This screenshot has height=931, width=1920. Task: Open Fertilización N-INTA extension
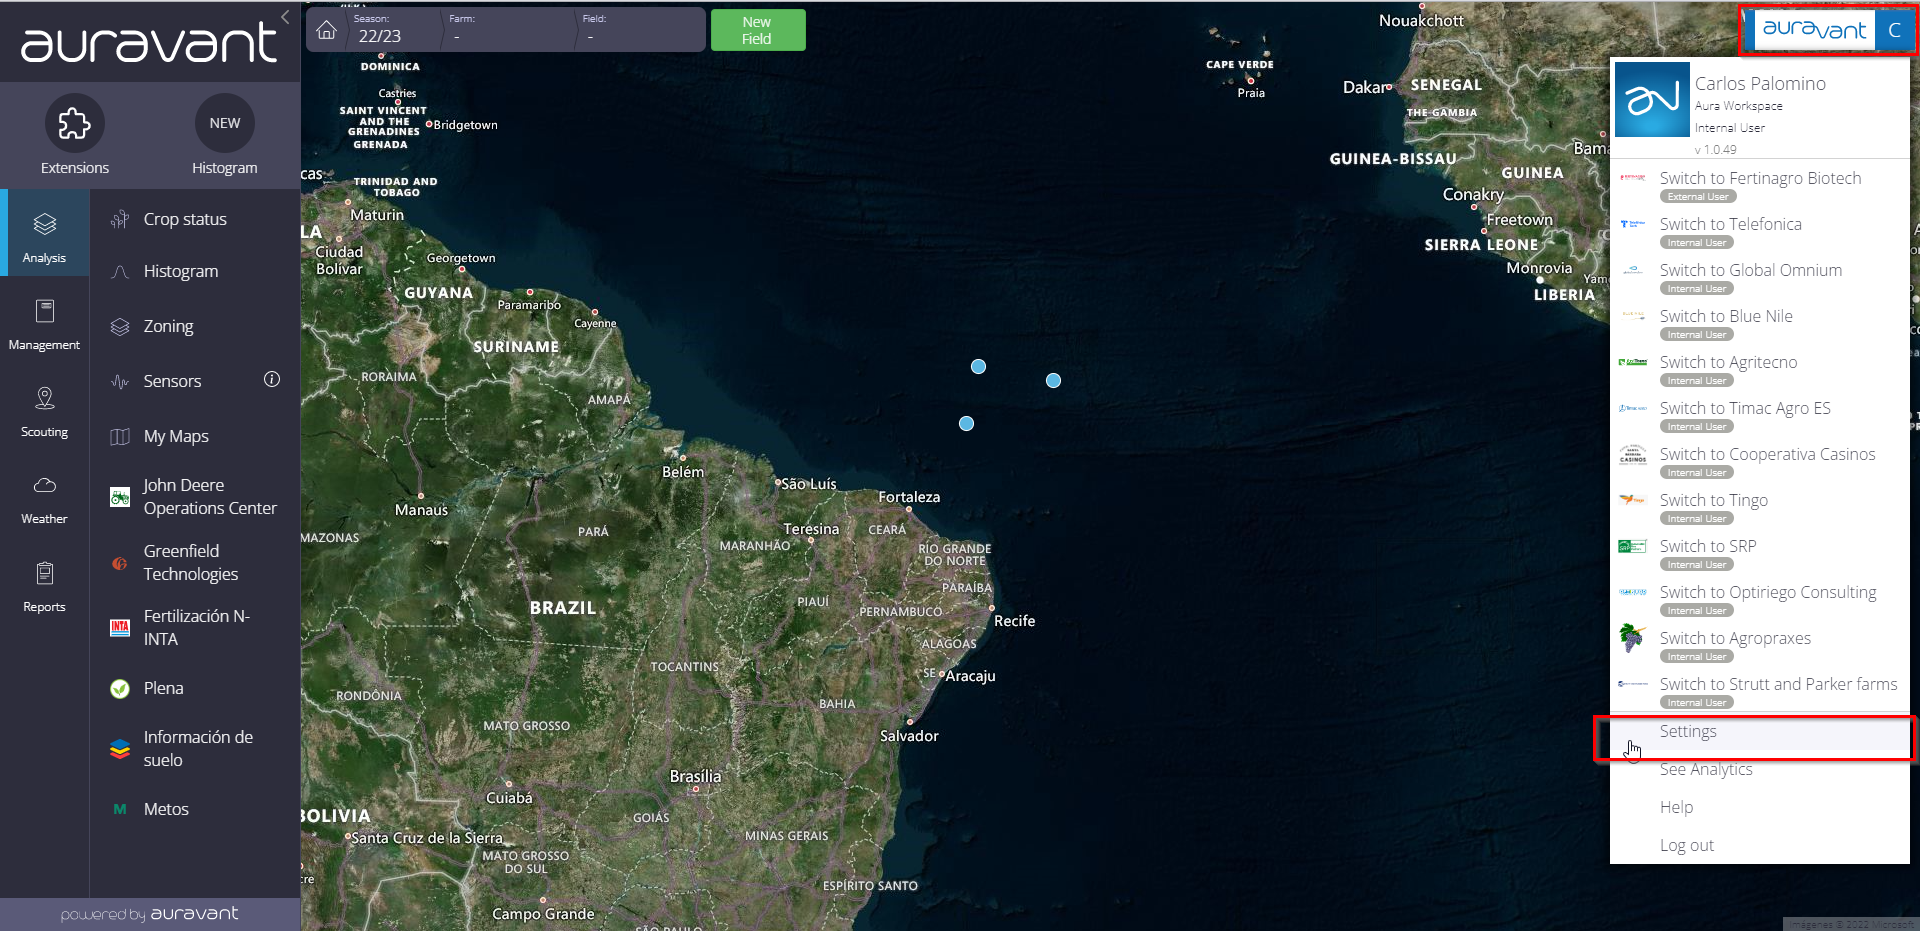tap(197, 628)
